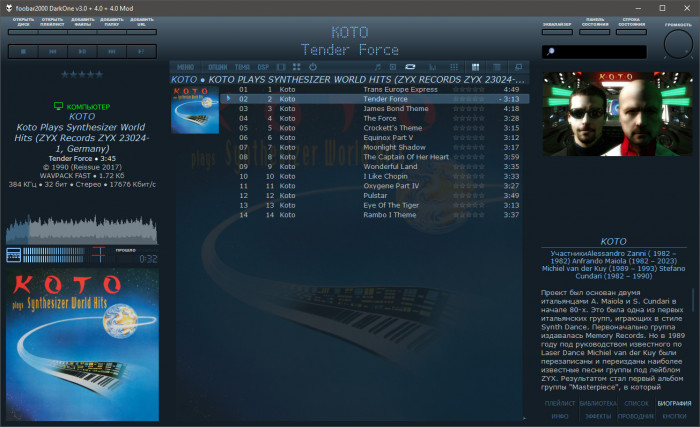
Task: Click the large Koto album cover art
Action: [x=83, y=344]
